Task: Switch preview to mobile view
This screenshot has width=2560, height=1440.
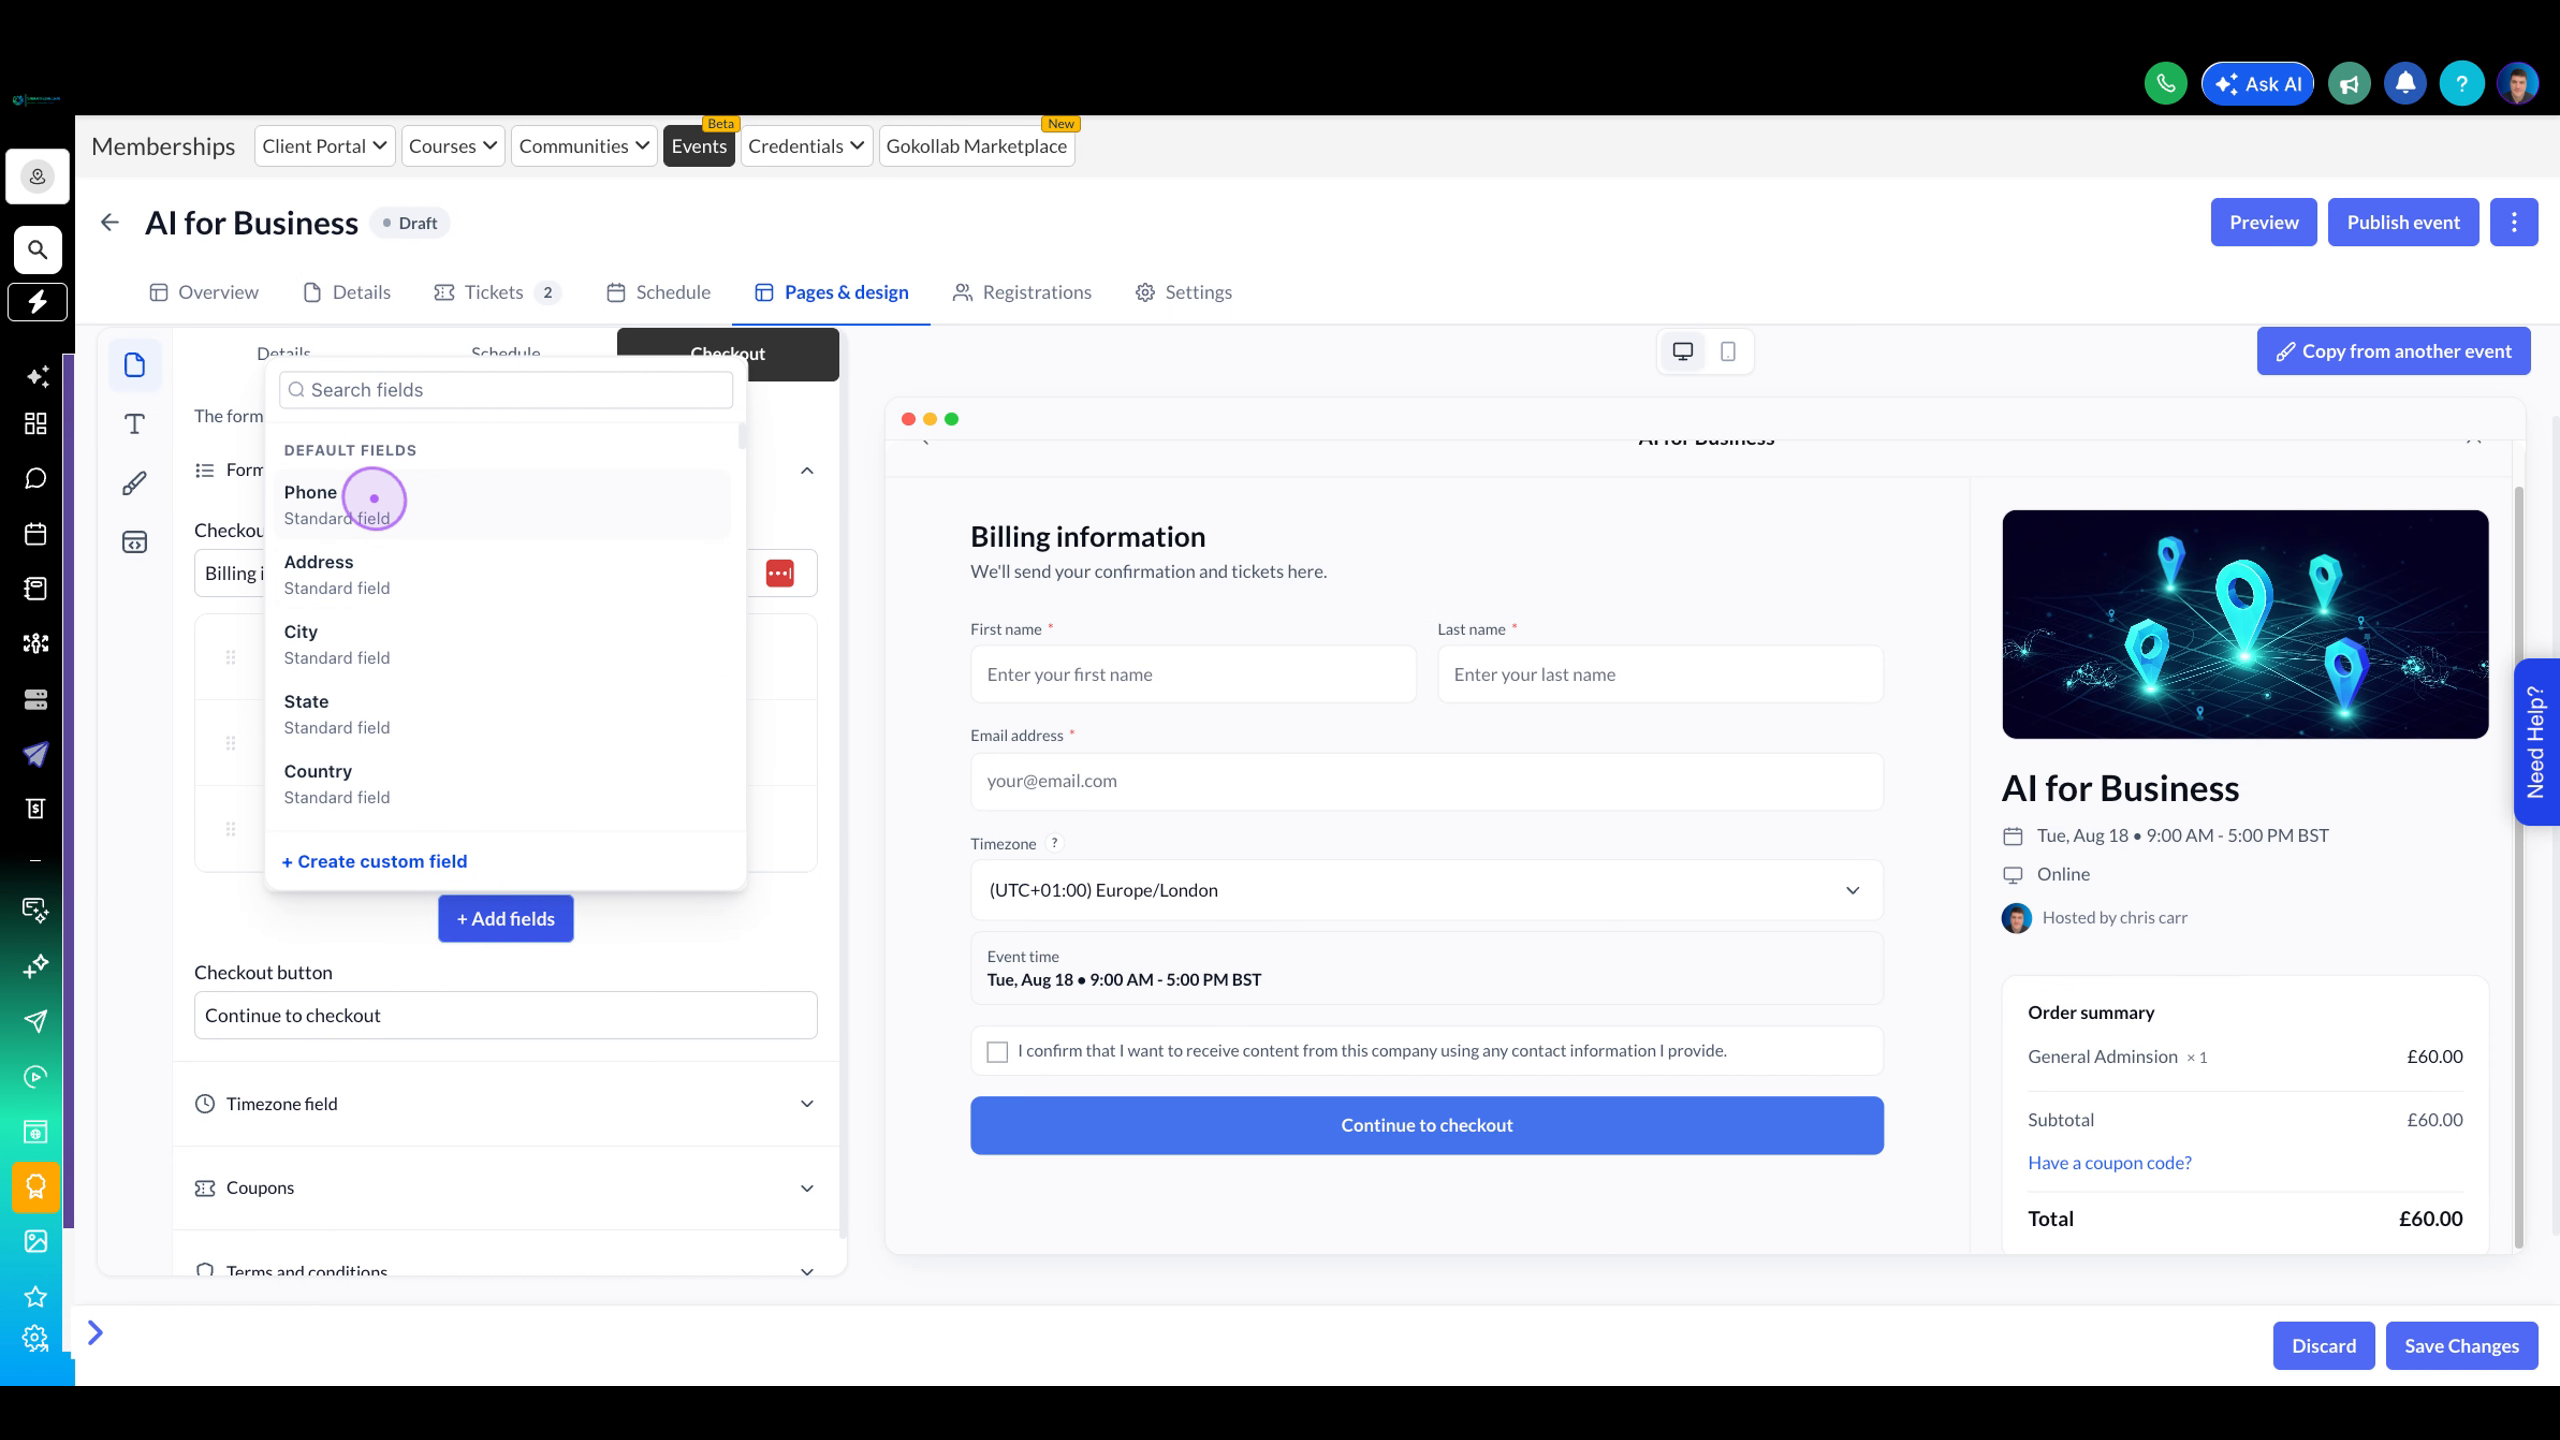Action: tap(1728, 352)
